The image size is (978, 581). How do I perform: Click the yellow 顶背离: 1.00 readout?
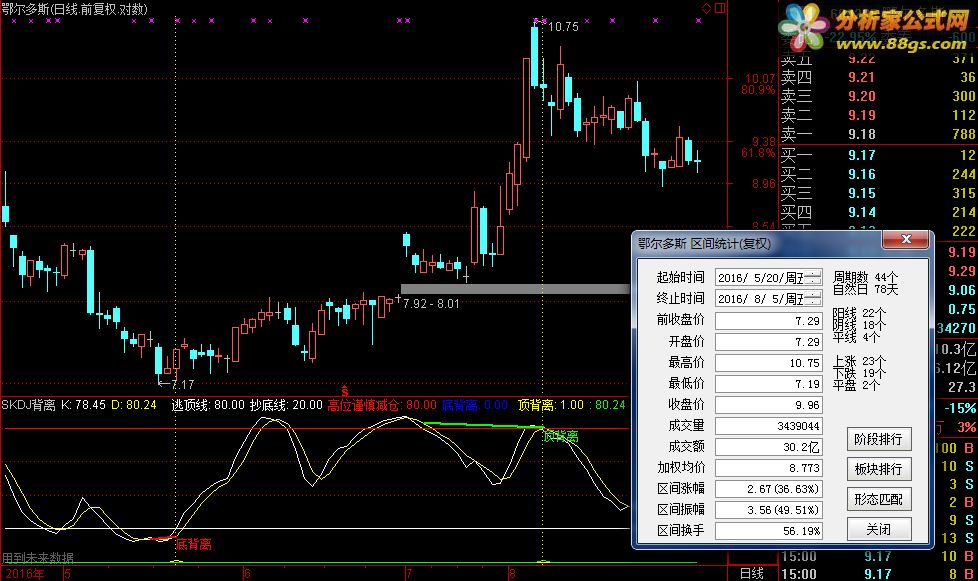pyautogui.click(x=551, y=405)
